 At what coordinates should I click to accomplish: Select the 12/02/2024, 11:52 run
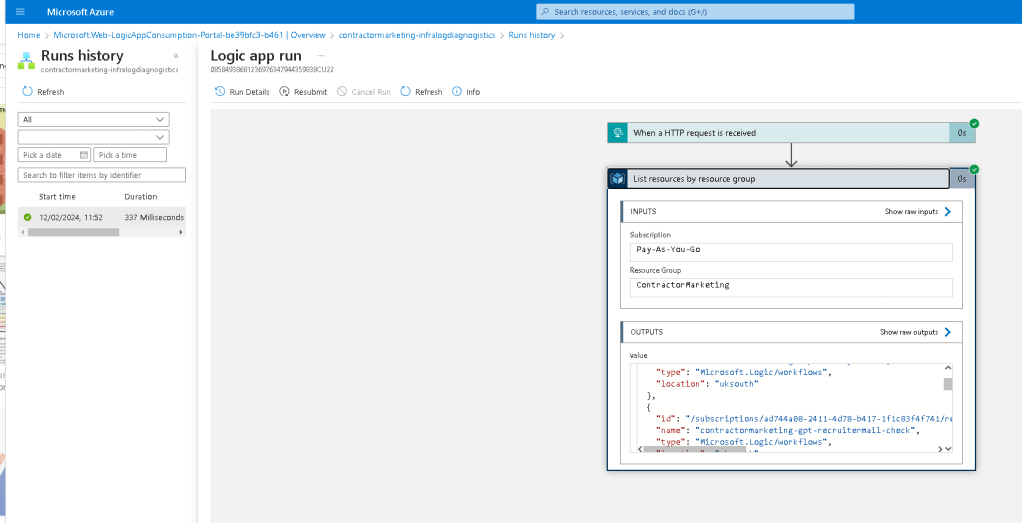(102, 217)
